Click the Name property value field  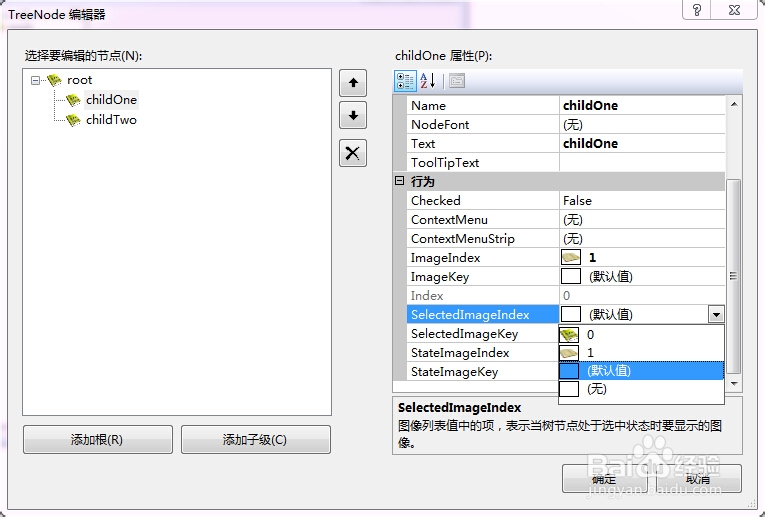click(x=642, y=105)
